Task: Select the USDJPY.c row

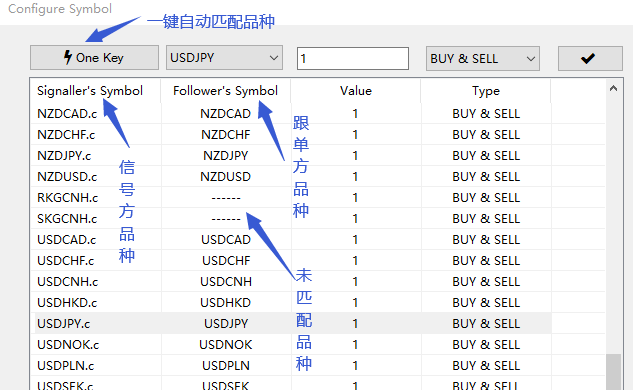Action: pos(291,323)
